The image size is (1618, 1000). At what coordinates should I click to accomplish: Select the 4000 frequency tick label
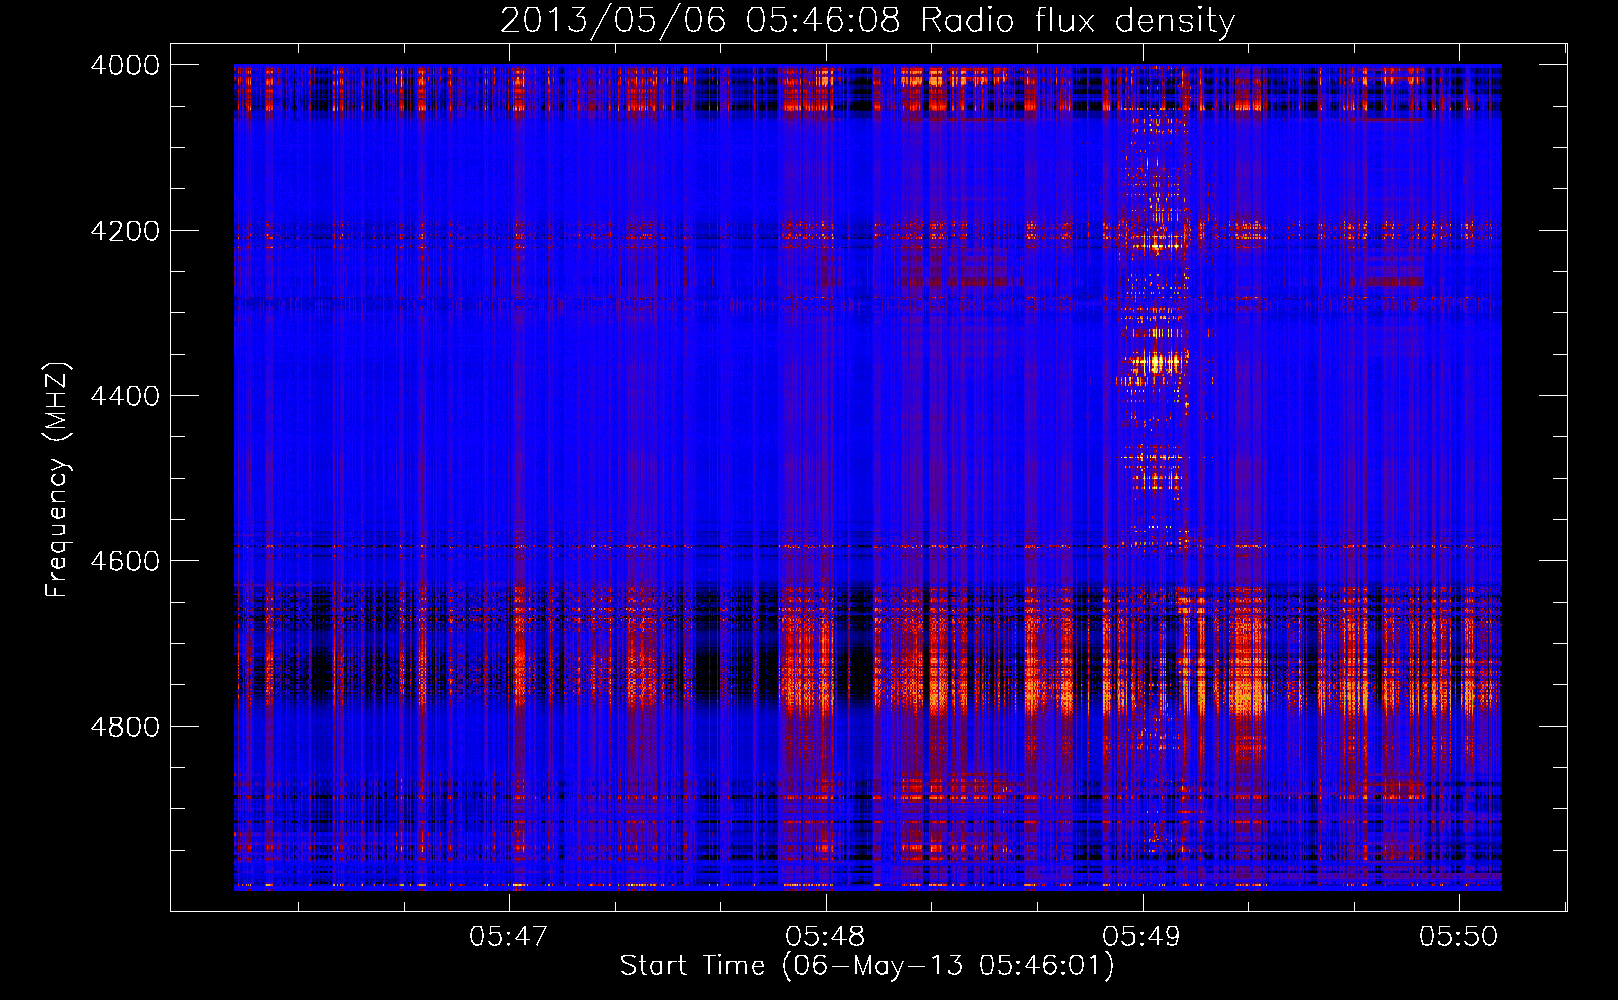click(x=125, y=65)
